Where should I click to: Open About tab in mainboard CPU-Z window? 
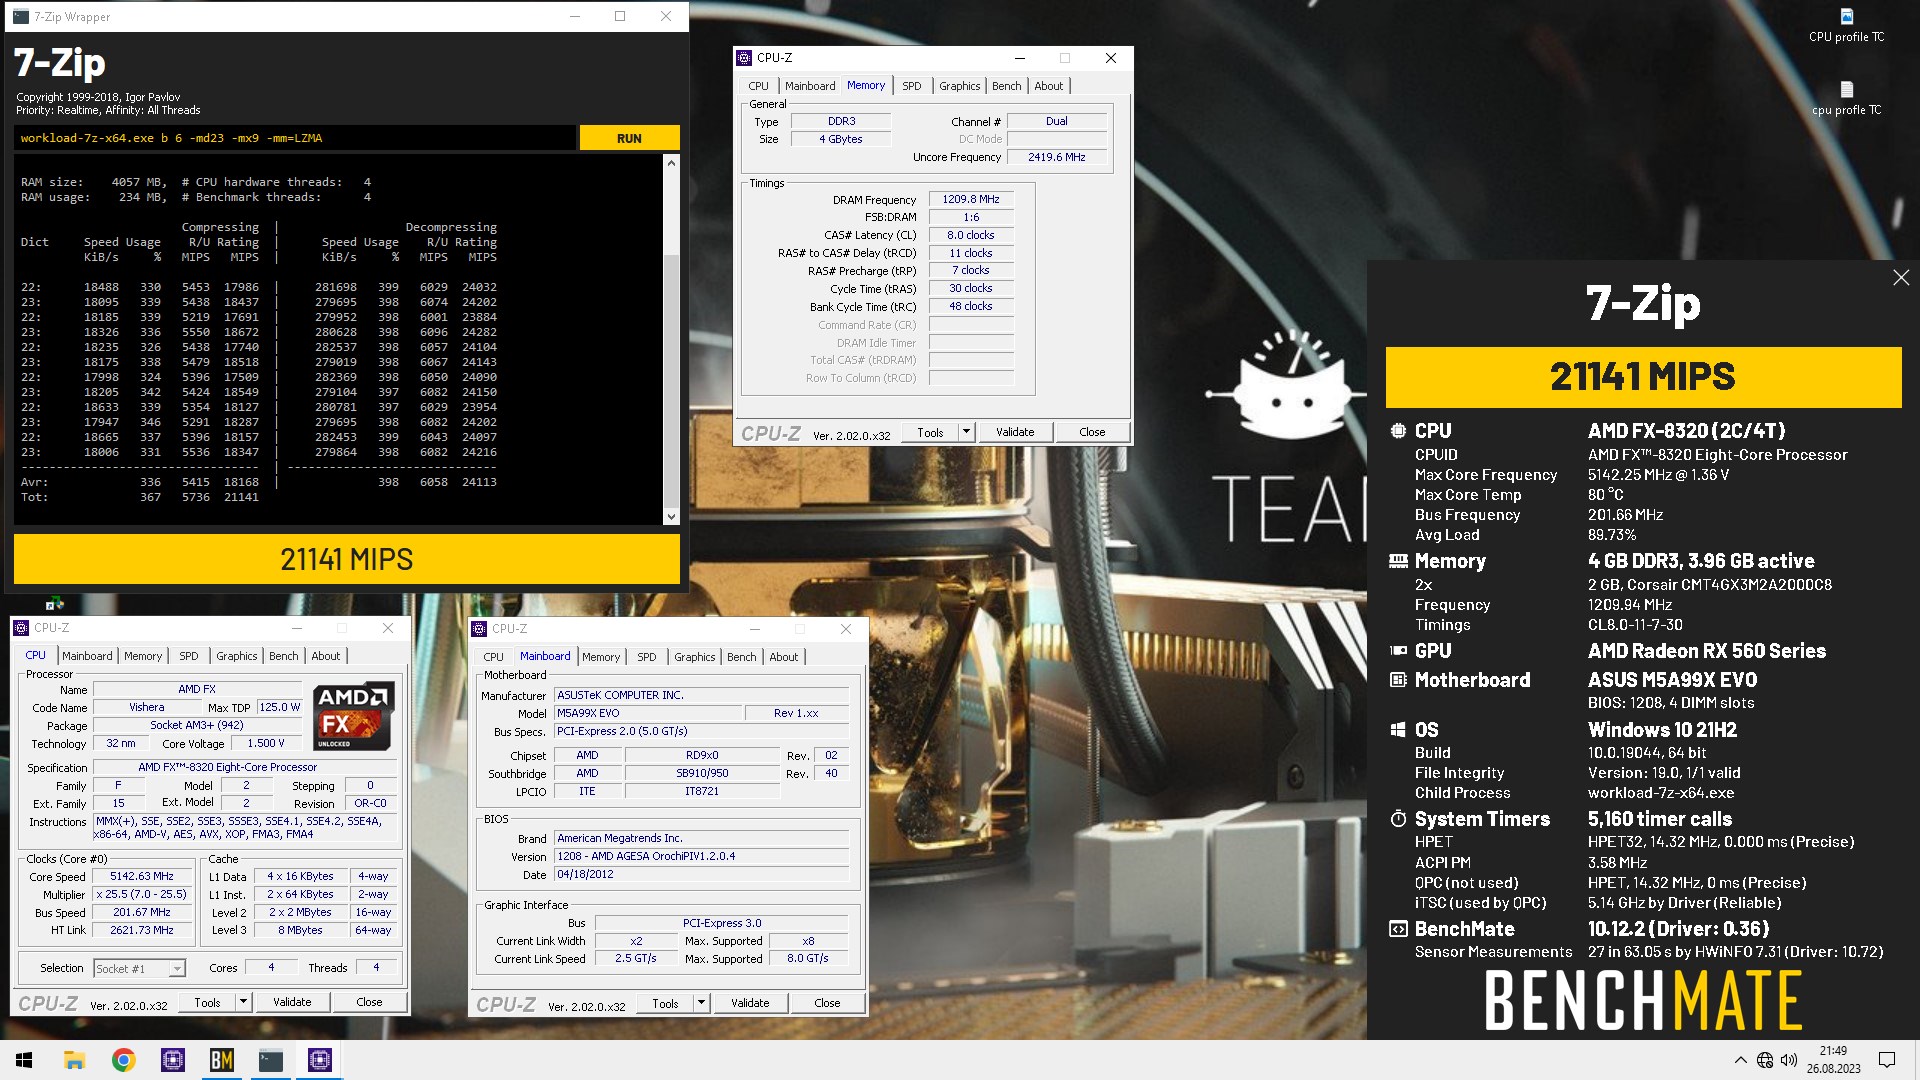point(783,657)
